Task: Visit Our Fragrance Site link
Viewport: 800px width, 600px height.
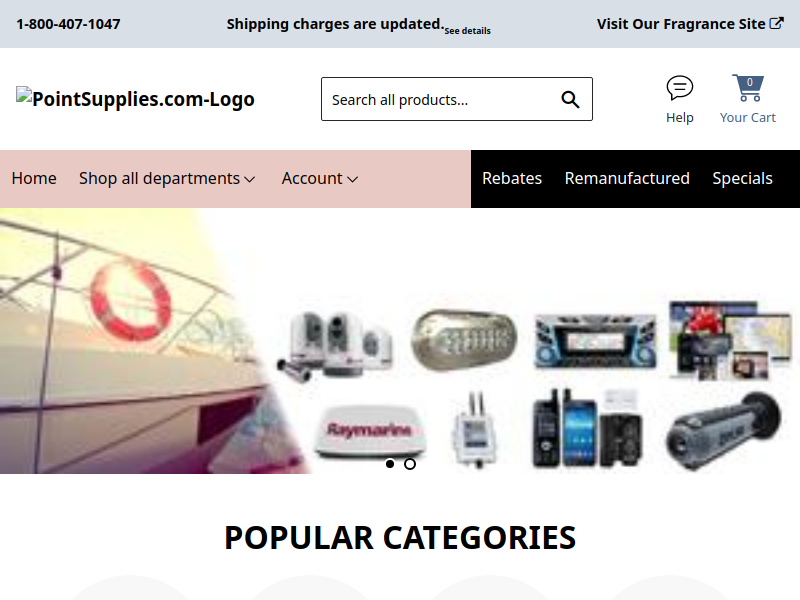Action: pyautogui.click(x=681, y=24)
